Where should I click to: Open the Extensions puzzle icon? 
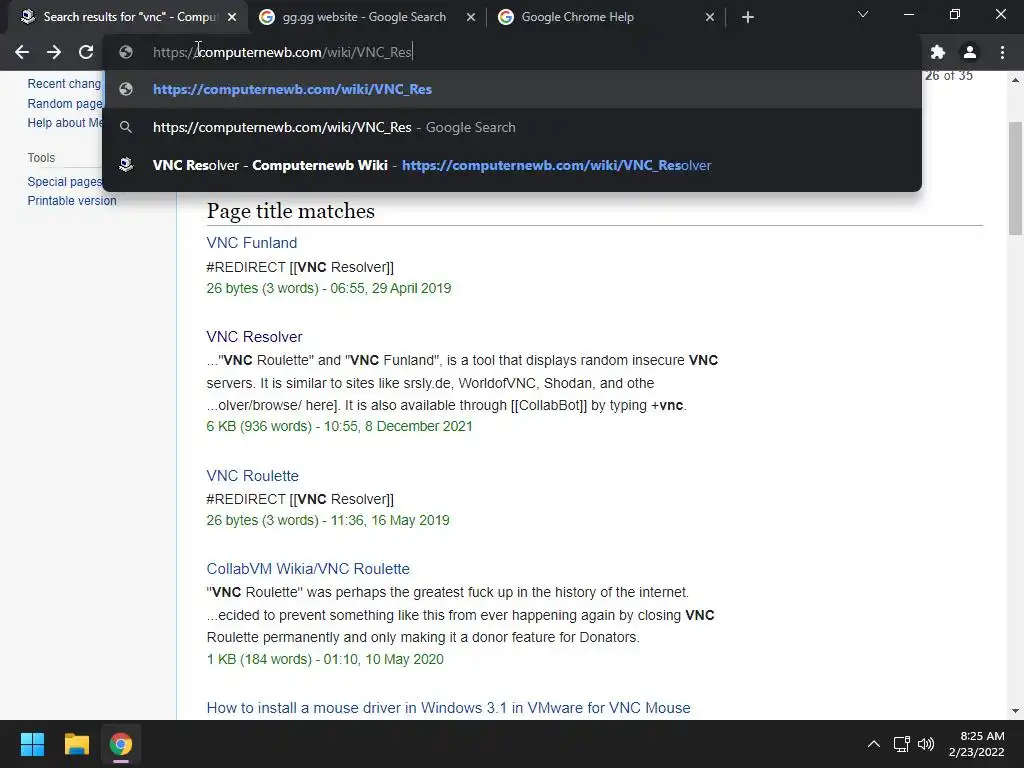(x=938, y=52)
